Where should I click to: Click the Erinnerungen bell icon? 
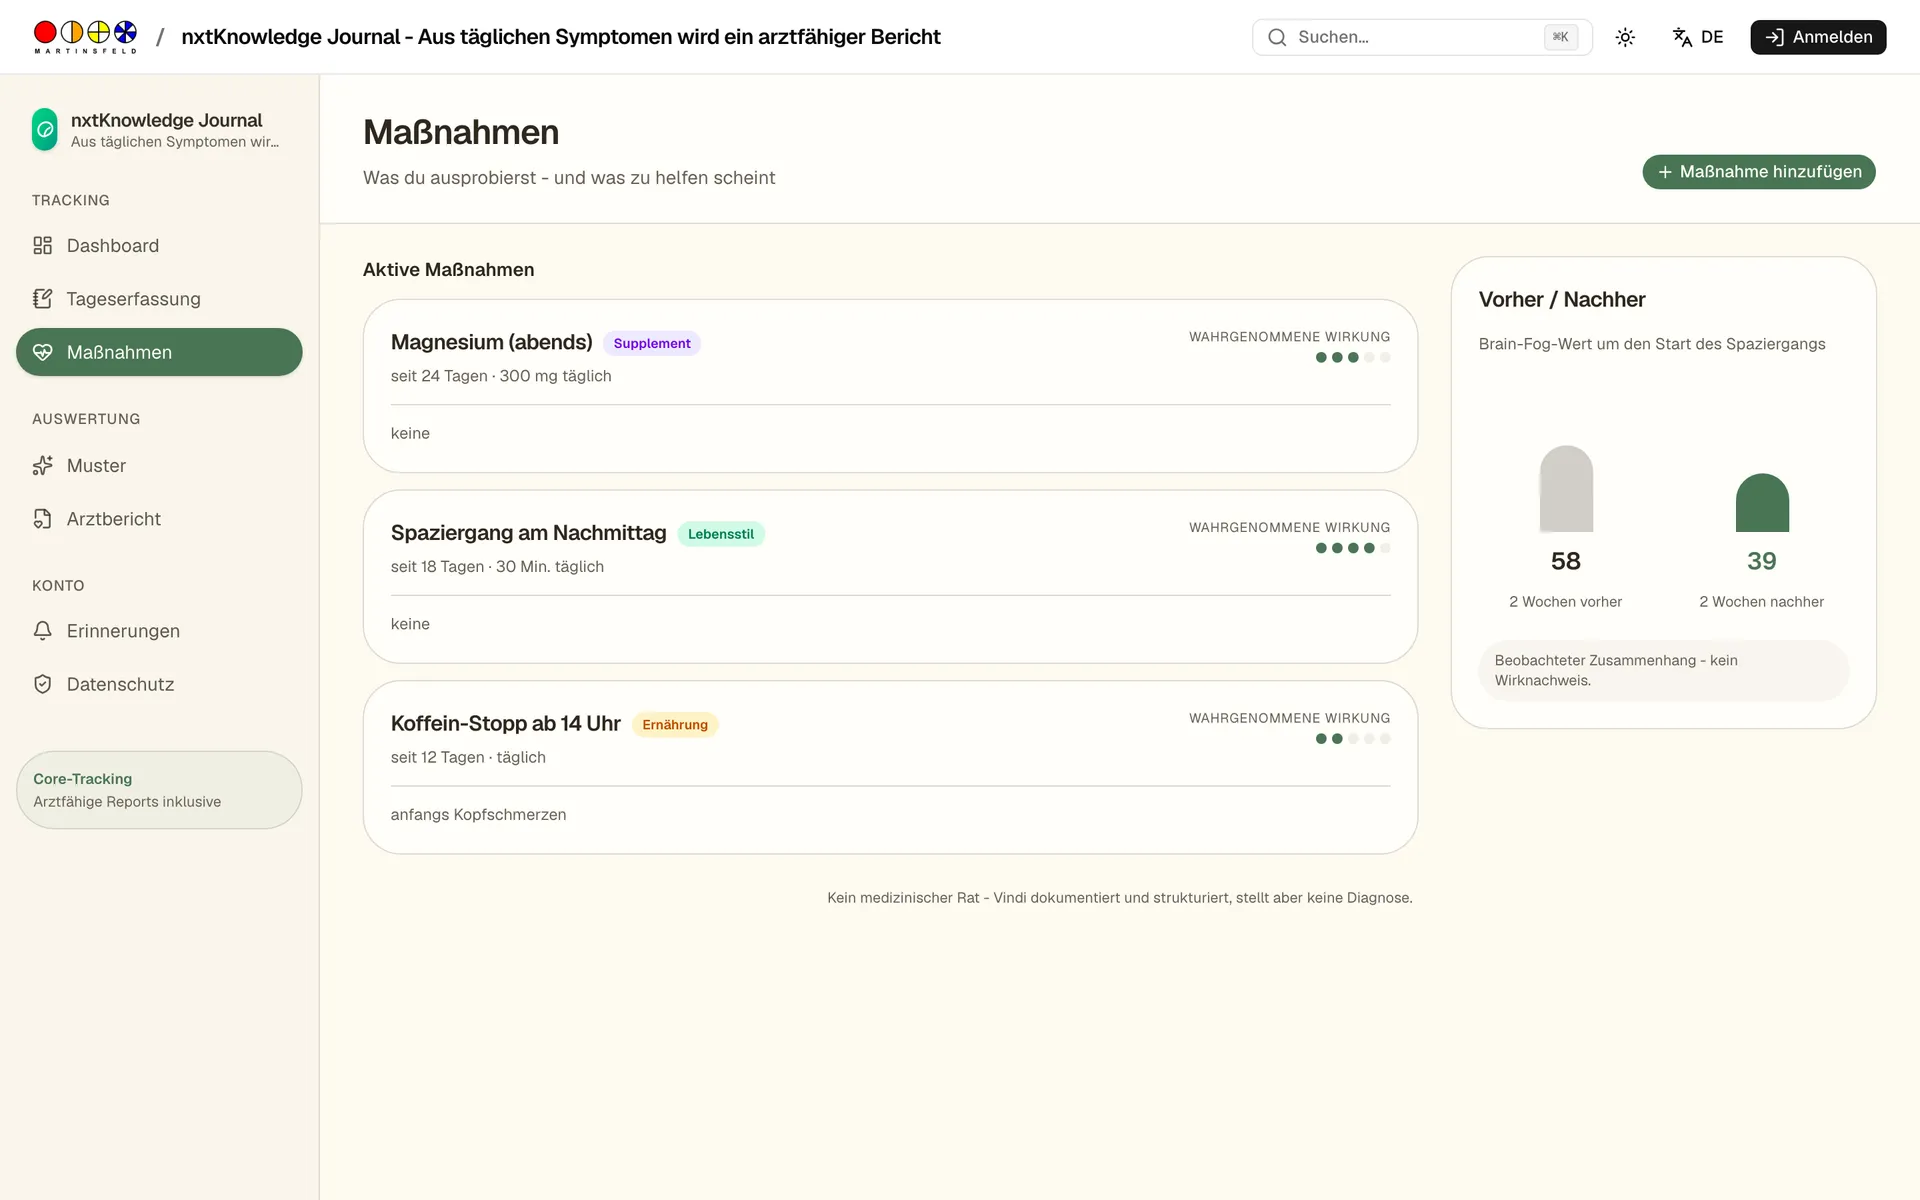coord(42,631)
